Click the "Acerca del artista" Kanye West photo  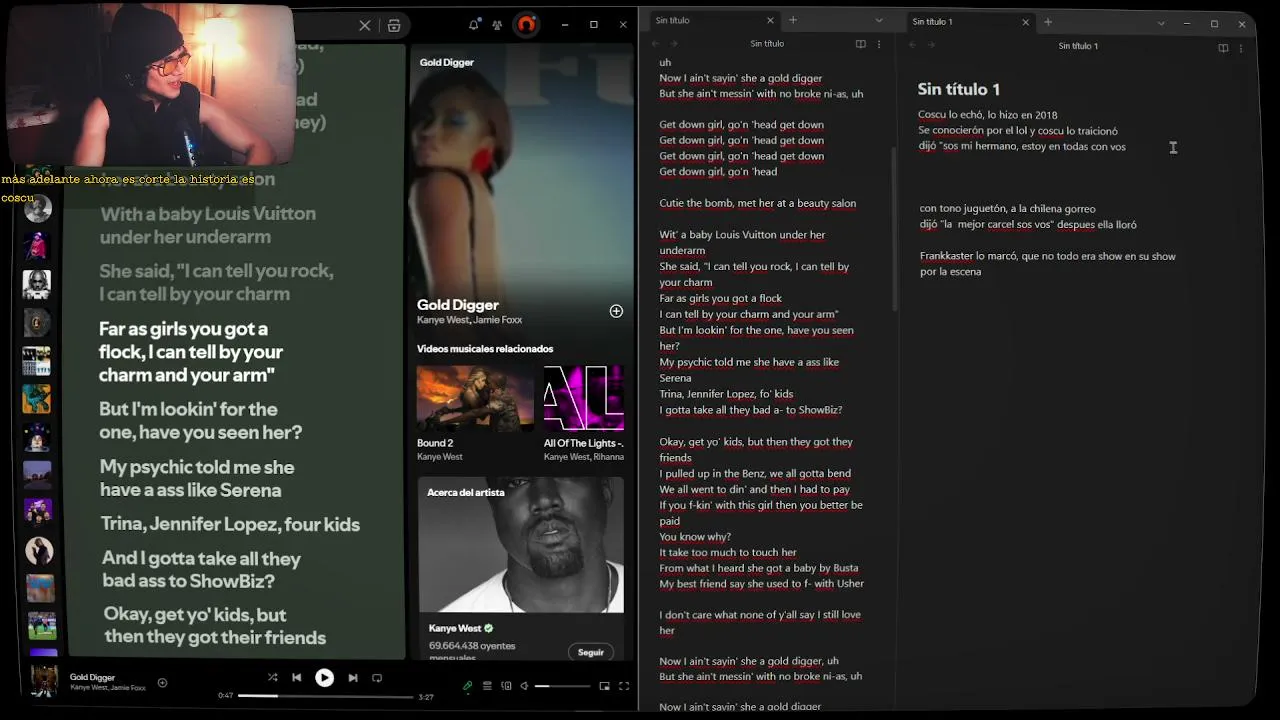coord(521,545)
